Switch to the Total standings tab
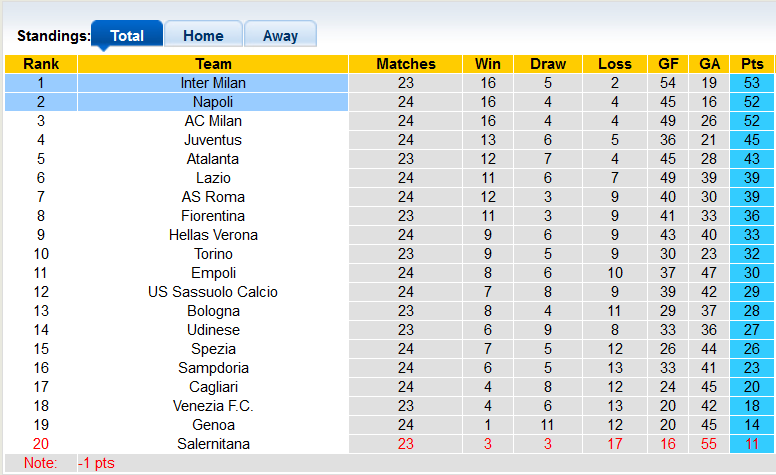This screenshot has height=475, width=776. click(127, 35)
